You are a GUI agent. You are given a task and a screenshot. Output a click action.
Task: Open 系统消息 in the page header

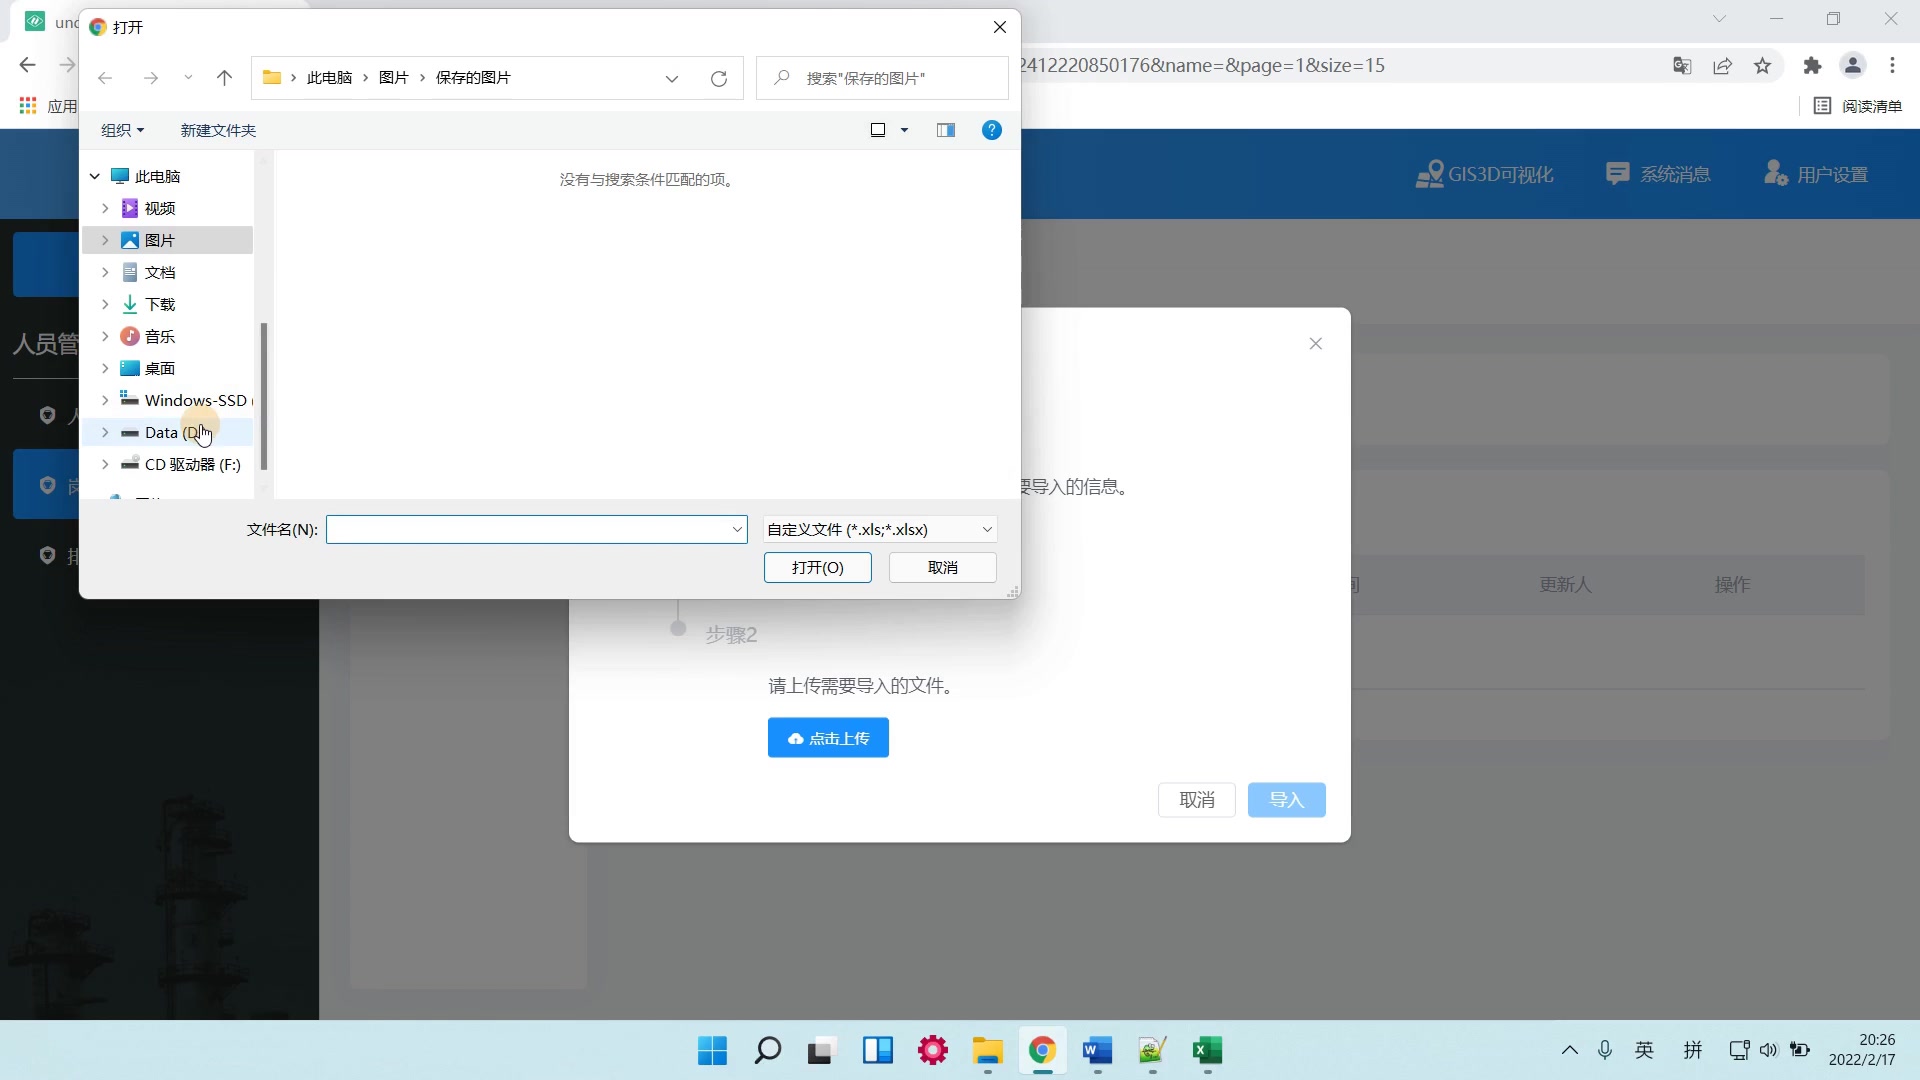pyautogui.click(x=1658, y=174)
